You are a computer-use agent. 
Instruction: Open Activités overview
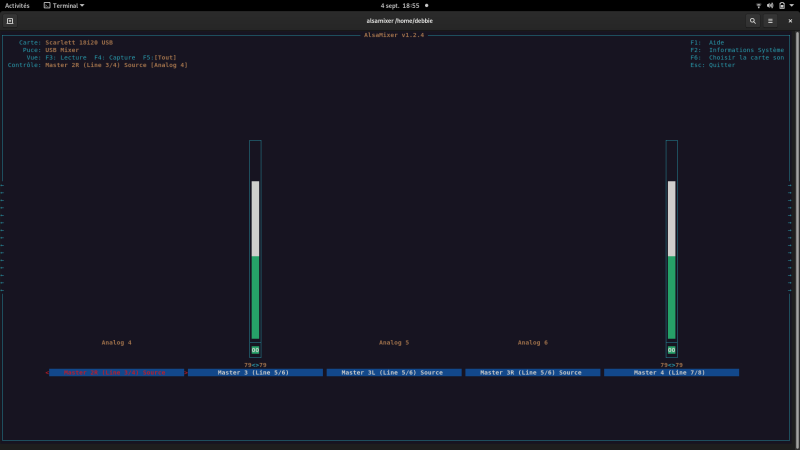tap(17, 6)
